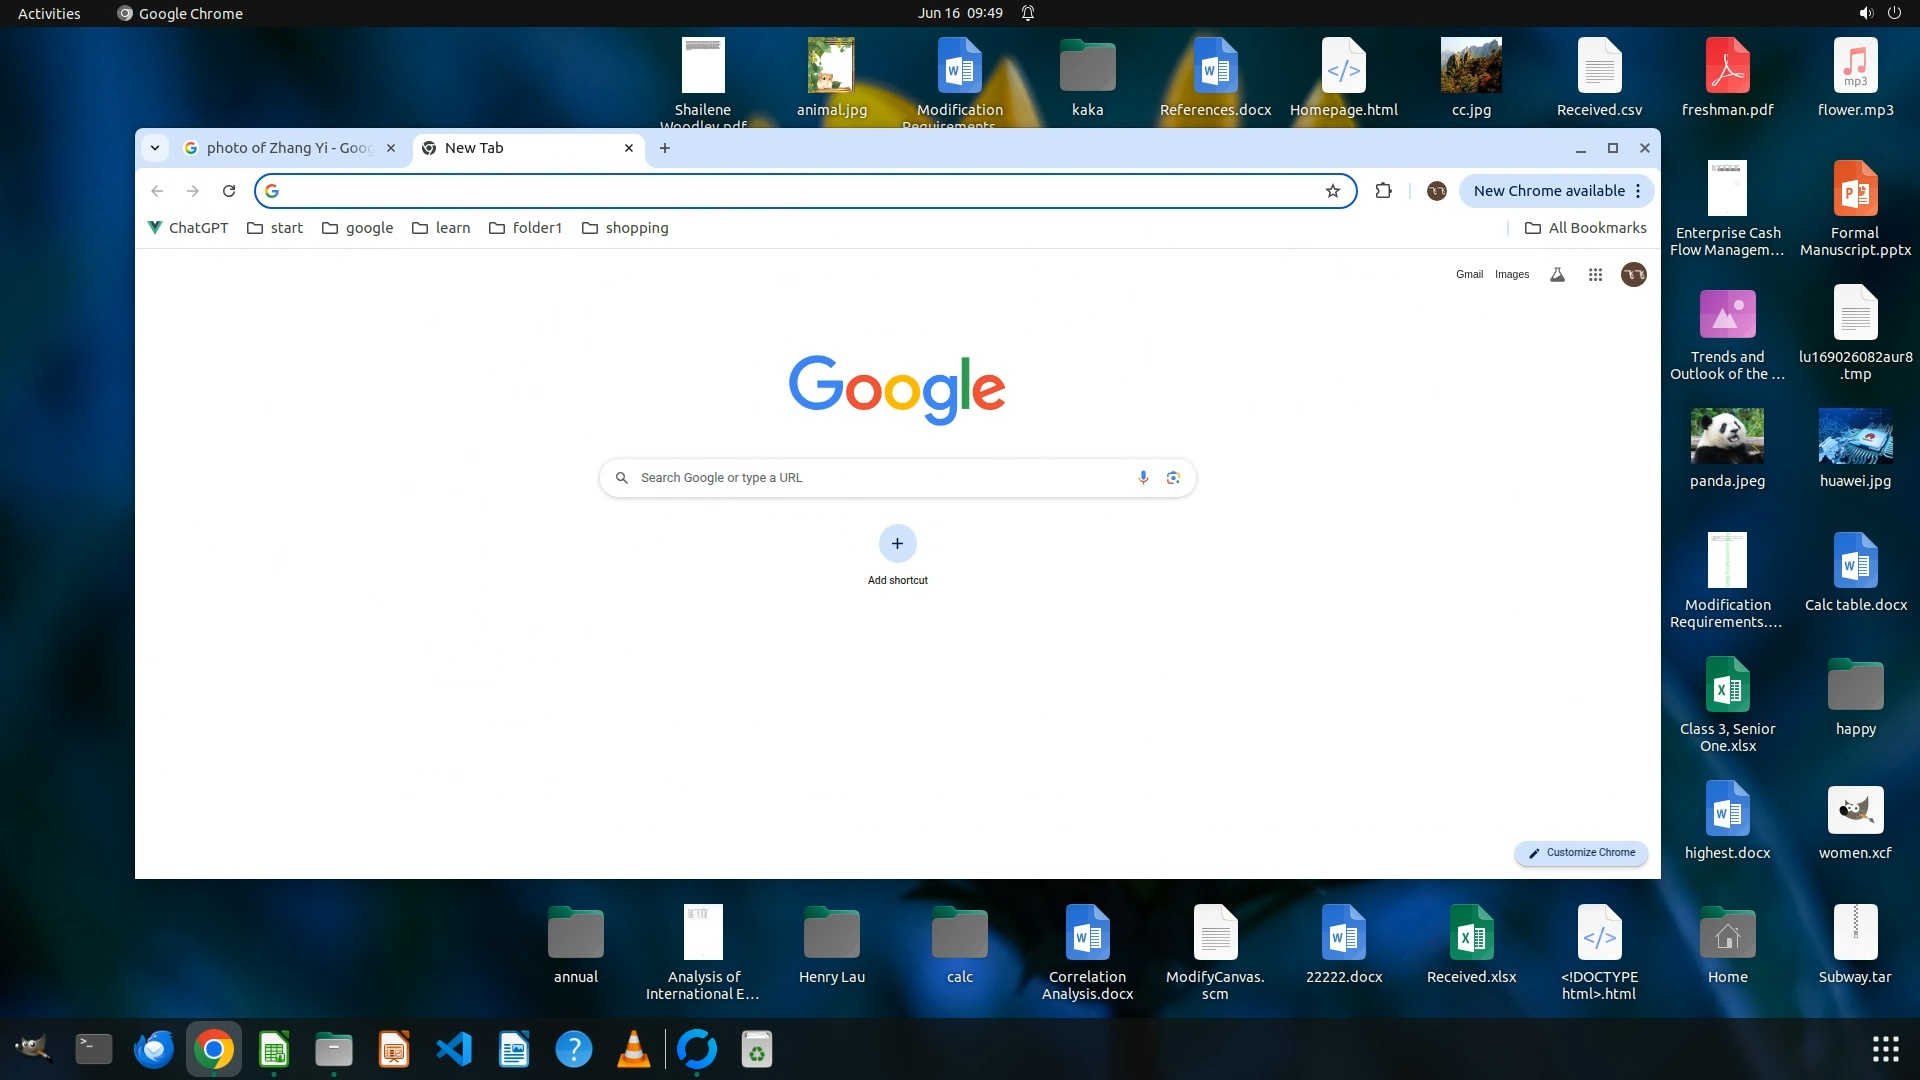1920x1080 pixels.
Task: Reload the current page
Action: (x=229, y=191)
